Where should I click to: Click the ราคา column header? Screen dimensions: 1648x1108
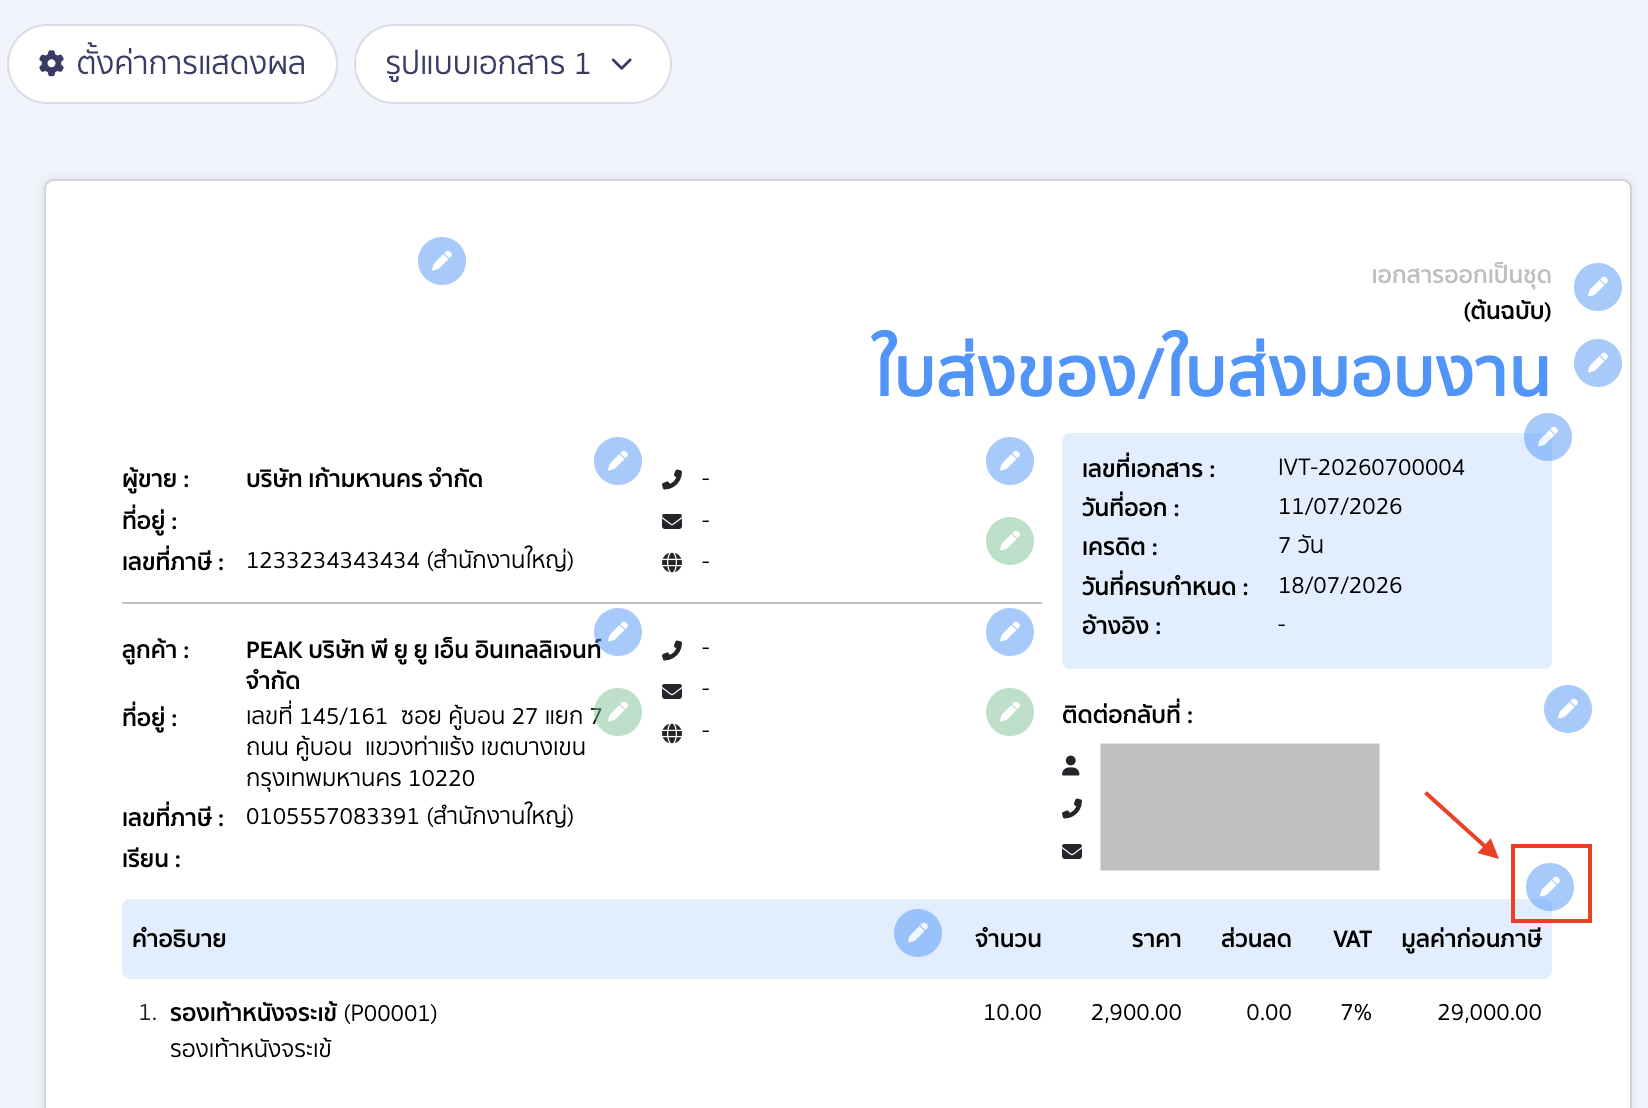(1156, 939)
